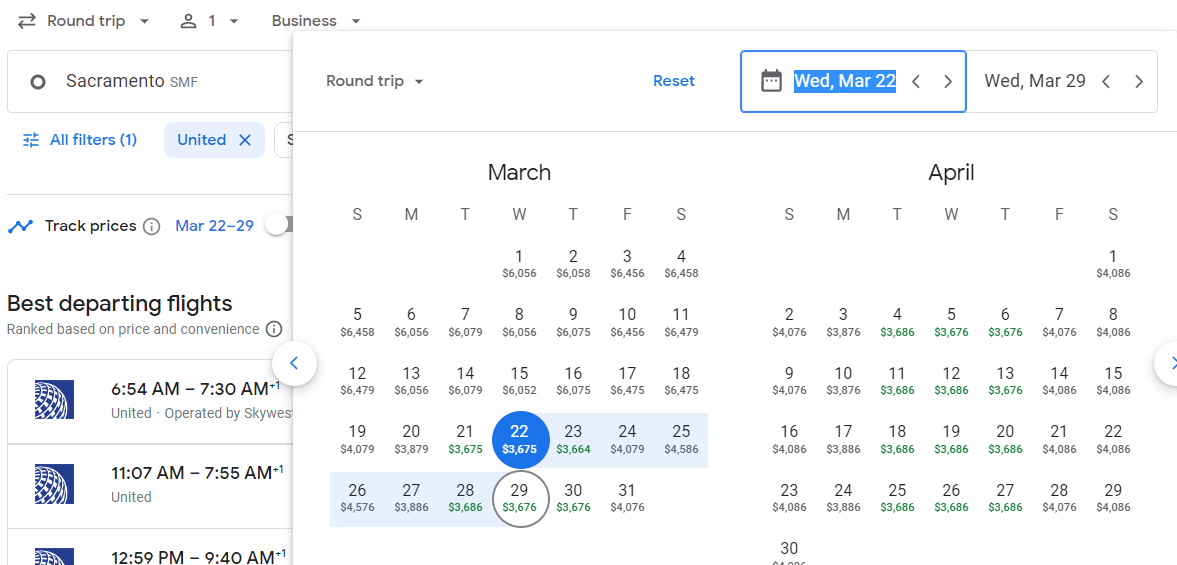The width and height of the screenshot is (1177, 565).
Task: Click the Sacramento SMF origin field
Action: click(x=150, y=82)
